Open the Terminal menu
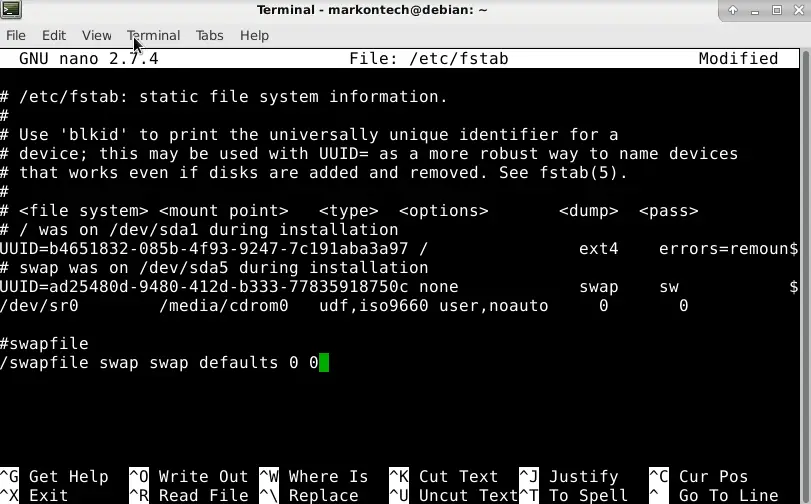Viewport: 811px width, 504px height. pyautogui.click(x=154, y=35)
